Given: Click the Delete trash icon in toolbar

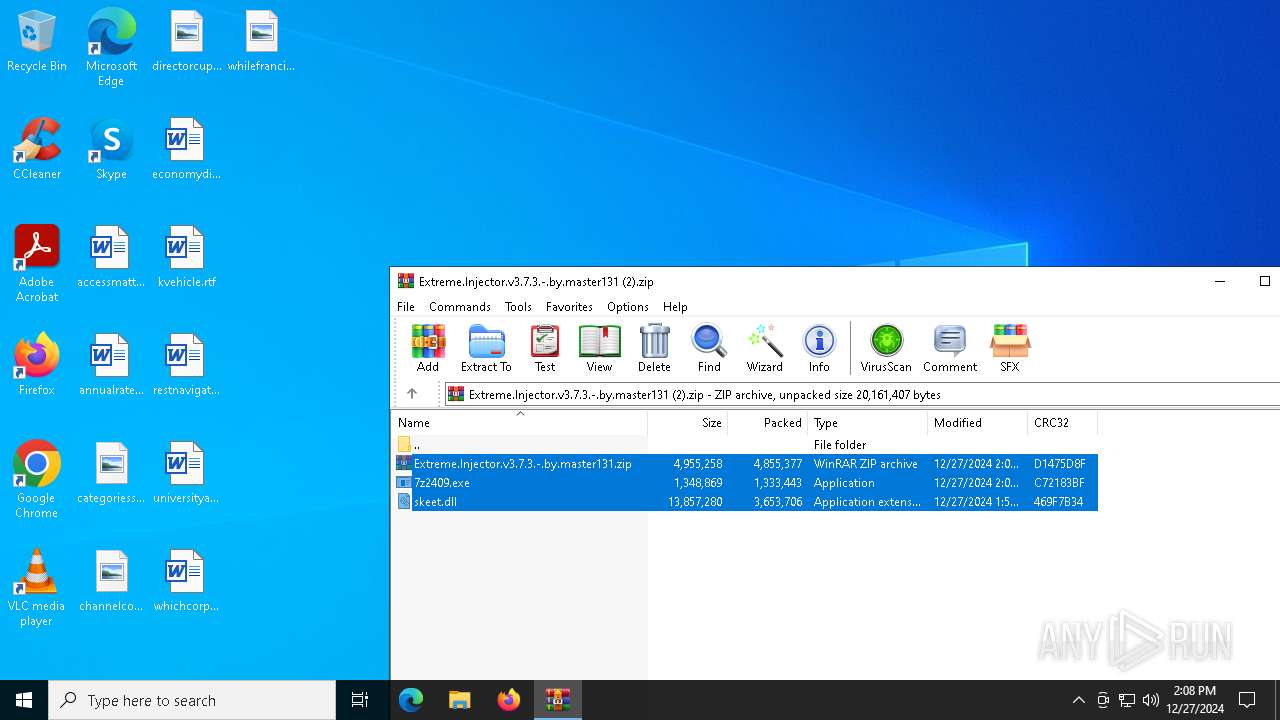Looking at the screenshot, I should pyautogui.click(x=654, y=348).
